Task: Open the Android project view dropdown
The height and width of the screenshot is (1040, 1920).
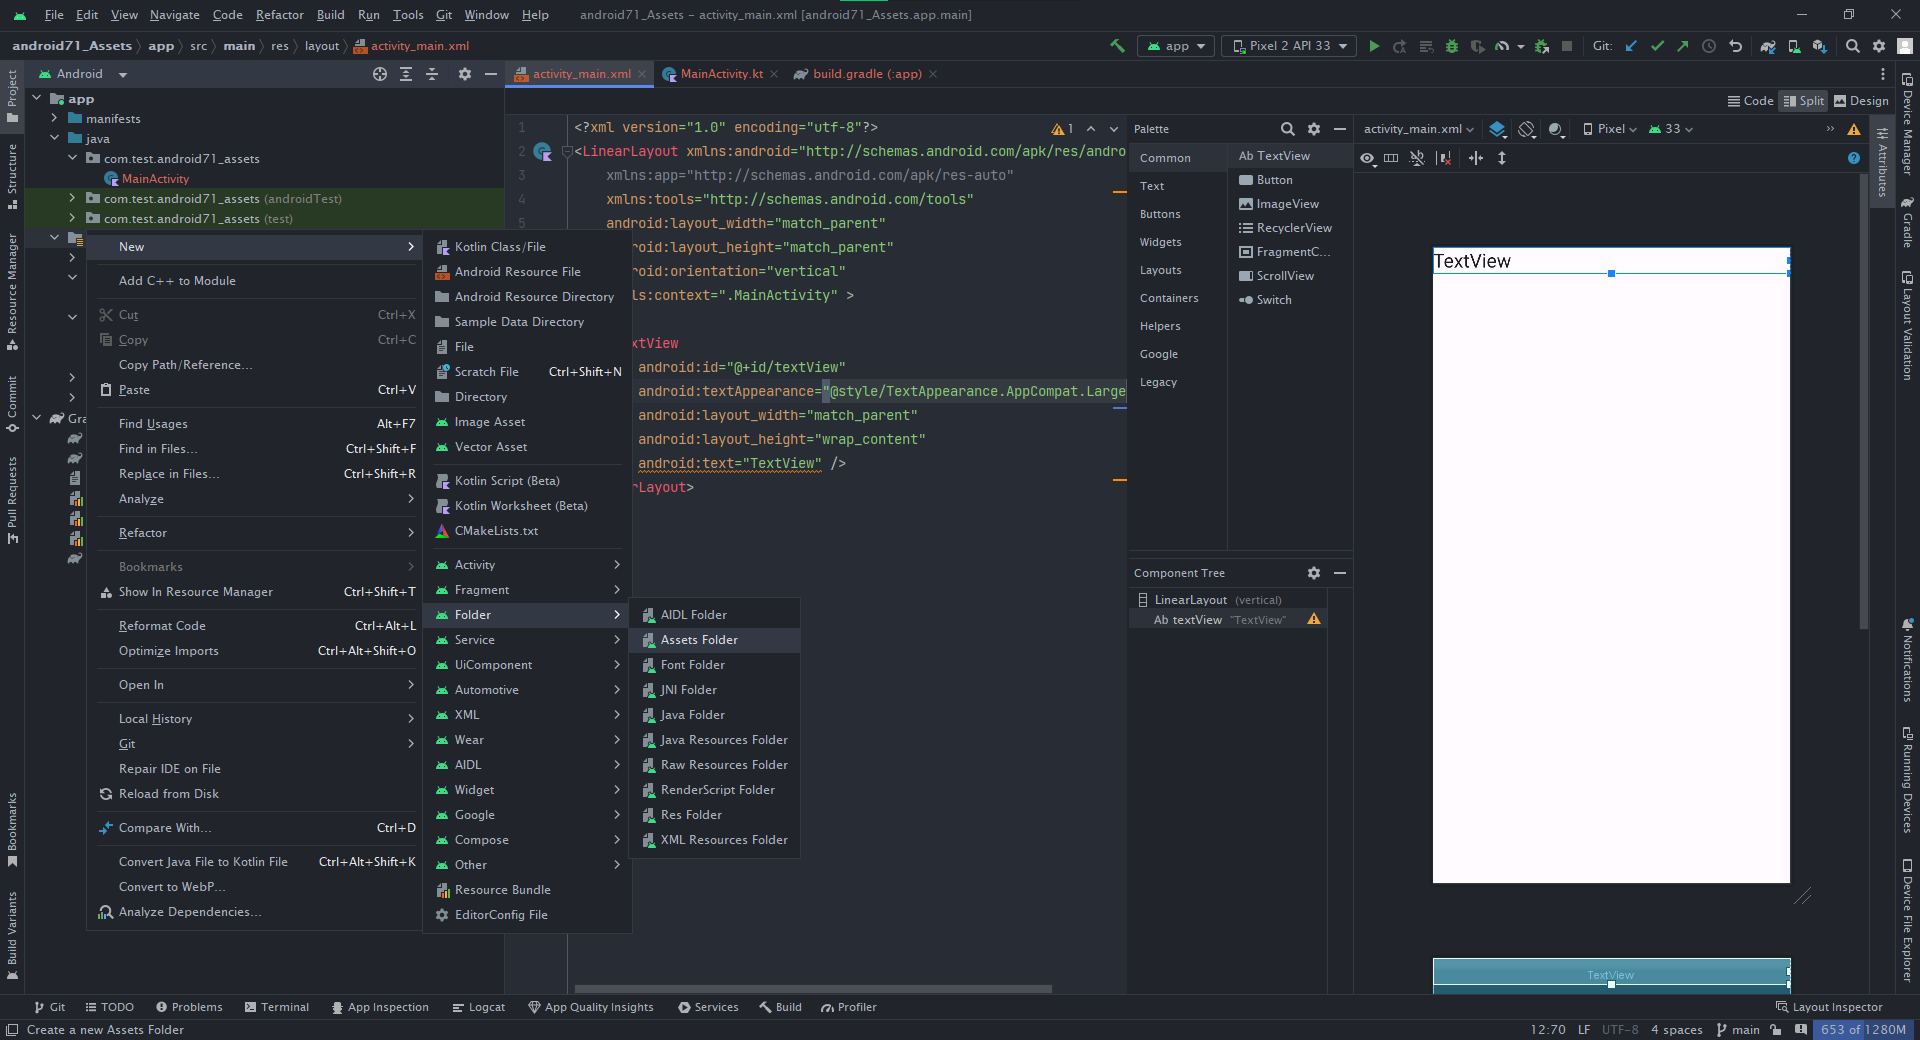Action: point(82,74)
